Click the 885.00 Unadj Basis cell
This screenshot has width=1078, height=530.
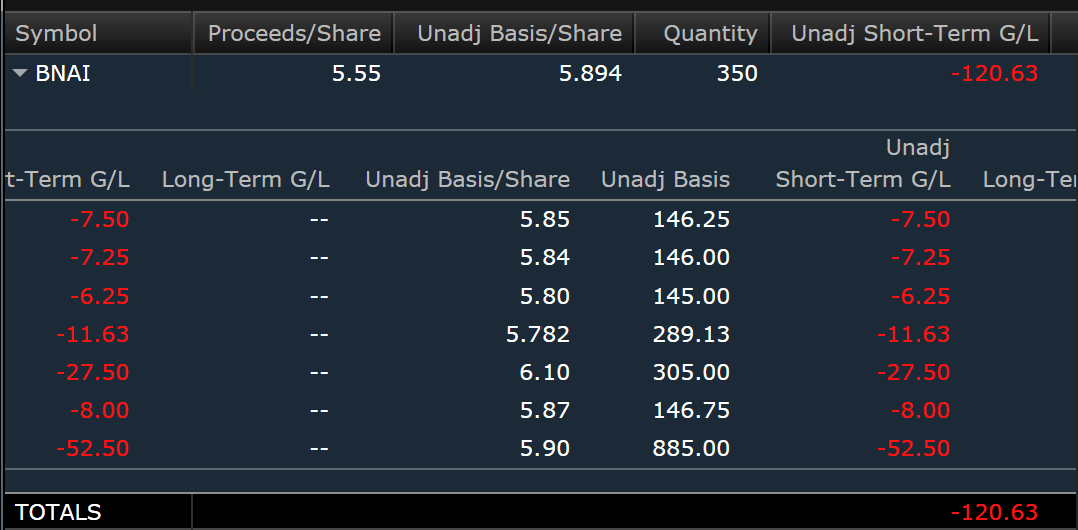(x=691, y=448)
